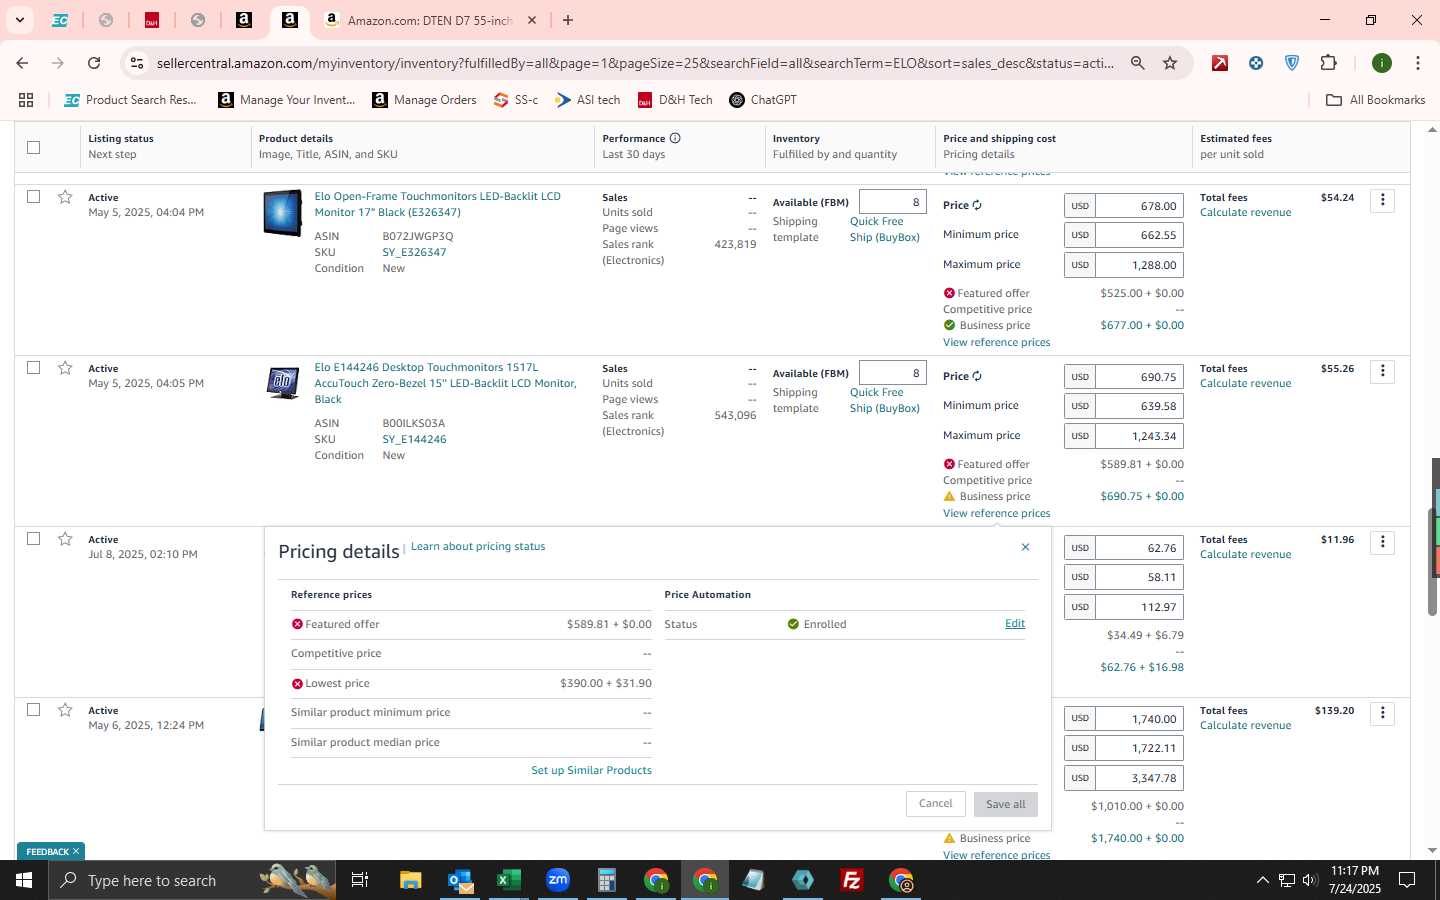Check the May 6, 2025 12:24 PM listing checkbox

pyautogui.click(x=33, y=710)
